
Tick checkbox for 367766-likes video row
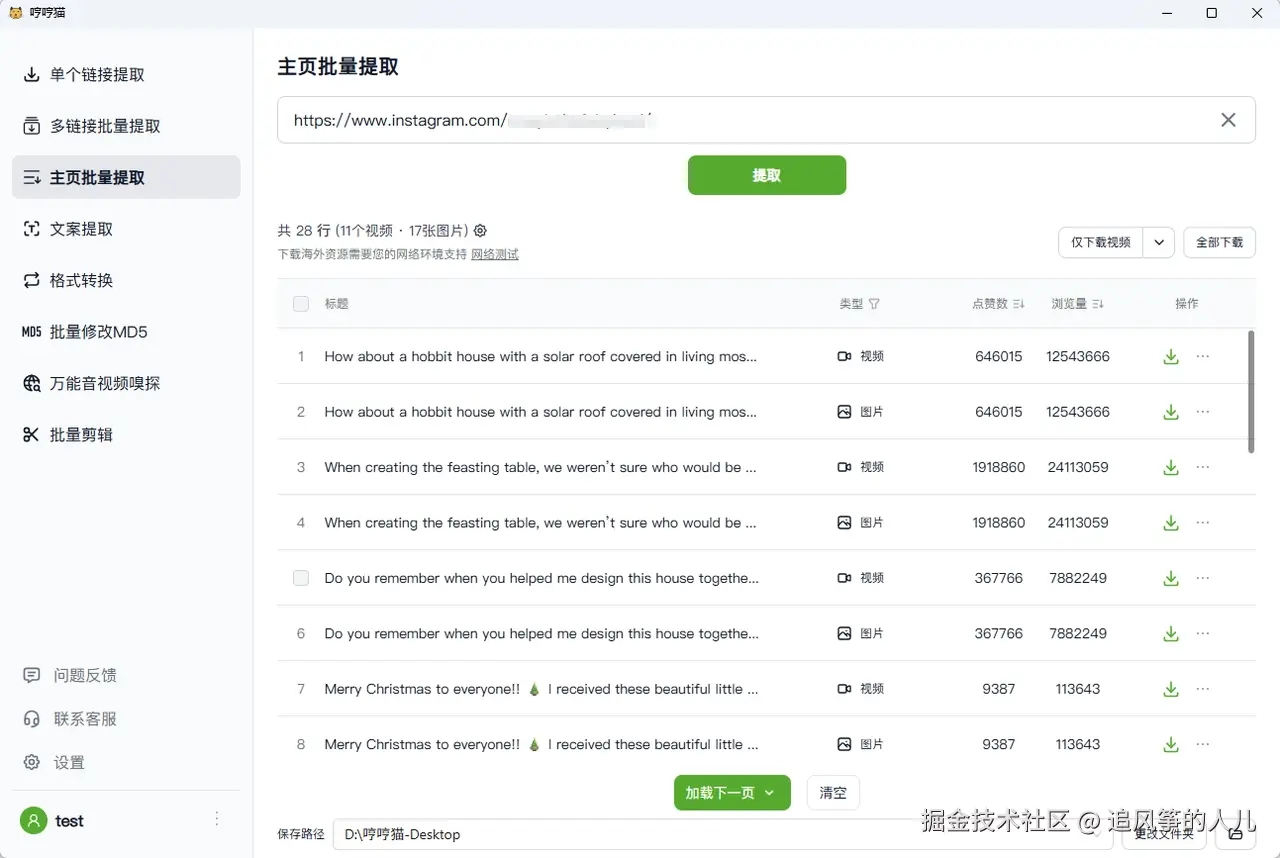301,578
